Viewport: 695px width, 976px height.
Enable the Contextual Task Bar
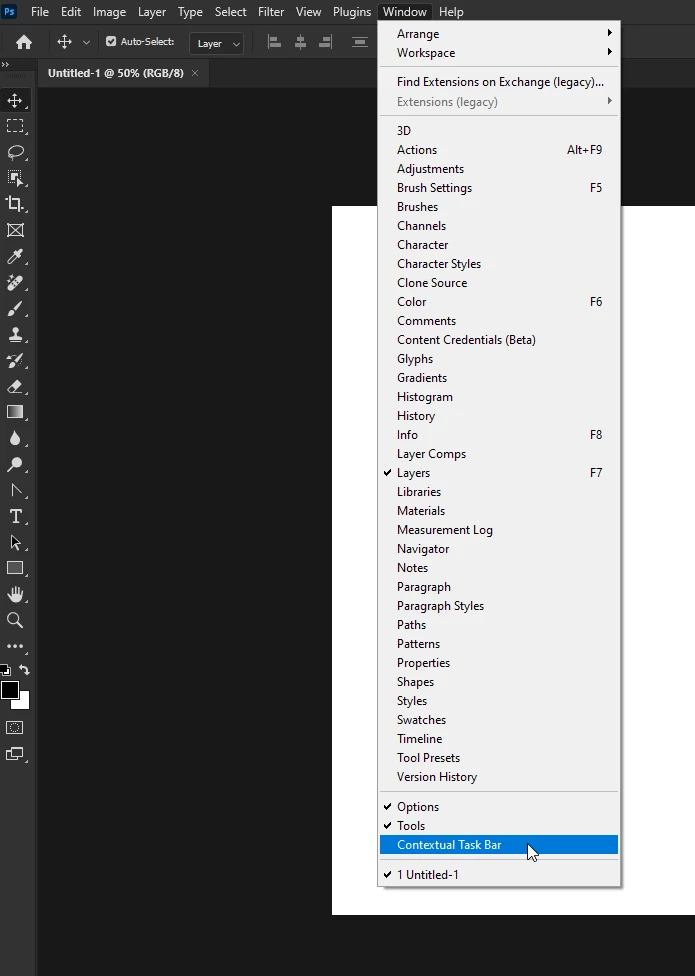click(x=500, y=845)
